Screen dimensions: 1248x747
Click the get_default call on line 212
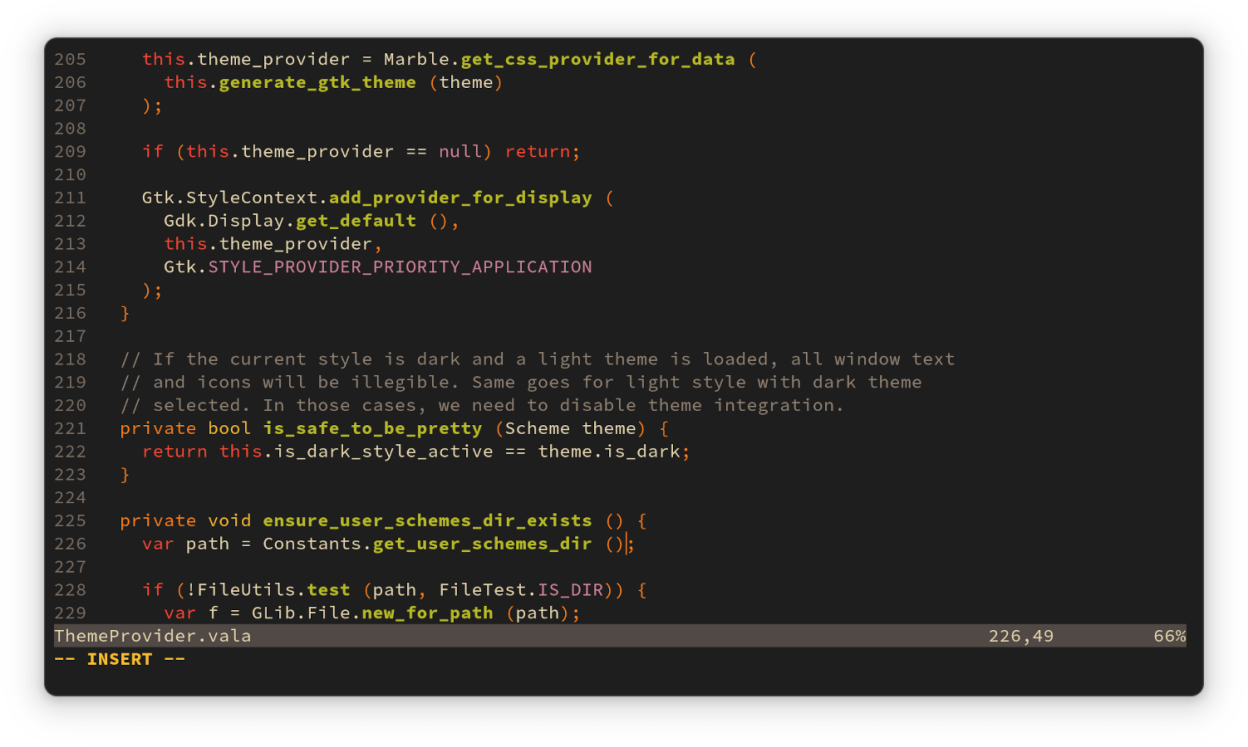tap(356, 220)
